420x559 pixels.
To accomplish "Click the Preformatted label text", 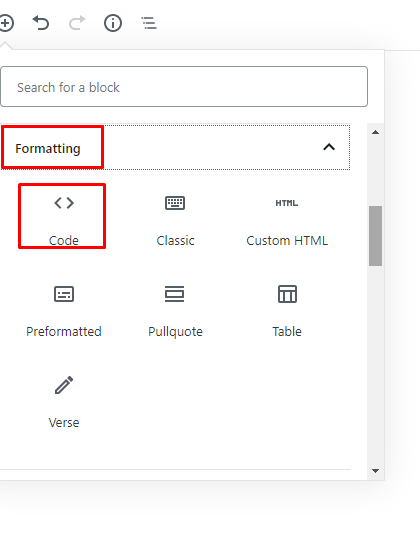I will click(x=64, y=332).
